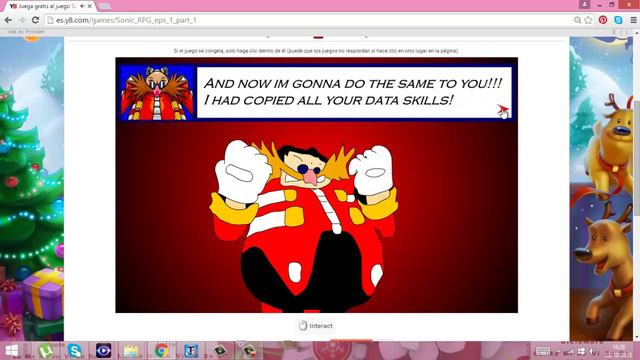Mute the tab via its speaker icon
The width and height of the screenshot is (640, 360).
(x=82, y=6)
